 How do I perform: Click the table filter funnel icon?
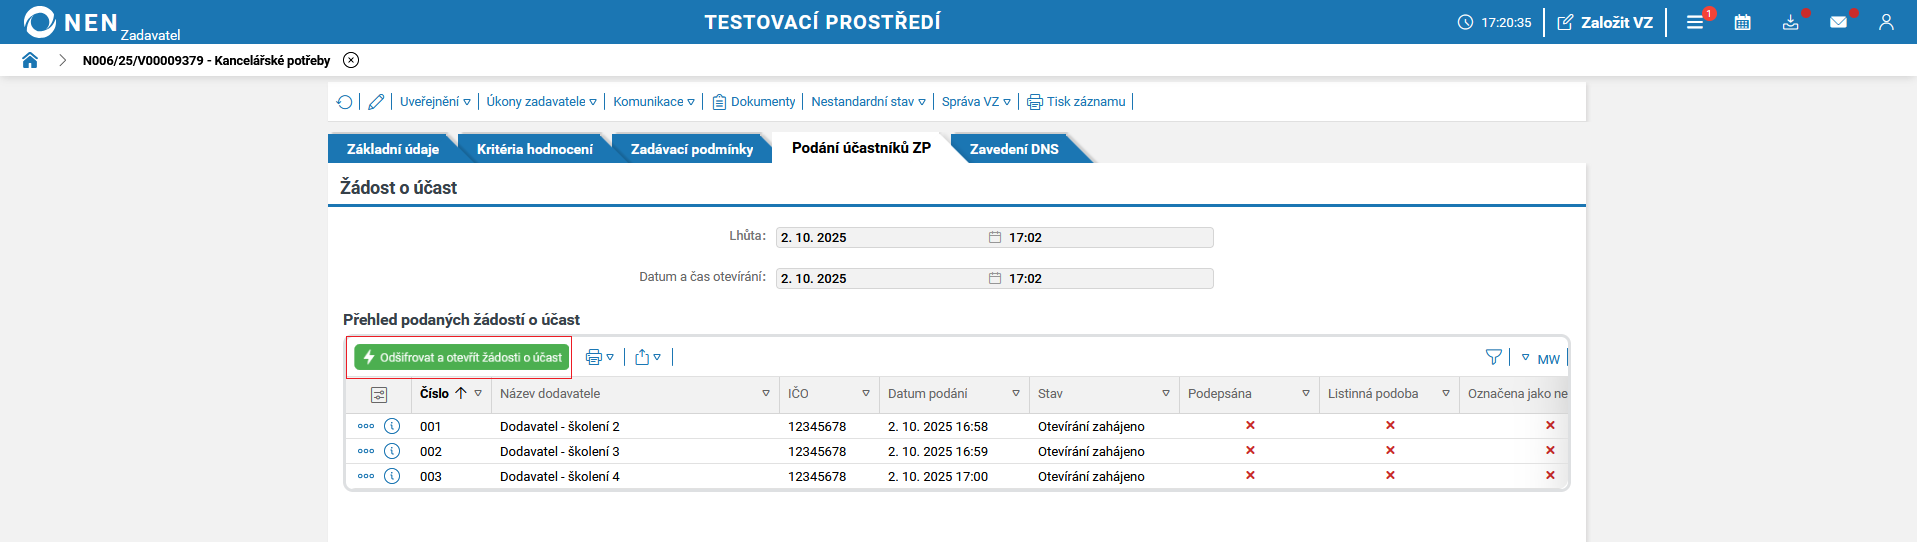[x=1494, y=357]
